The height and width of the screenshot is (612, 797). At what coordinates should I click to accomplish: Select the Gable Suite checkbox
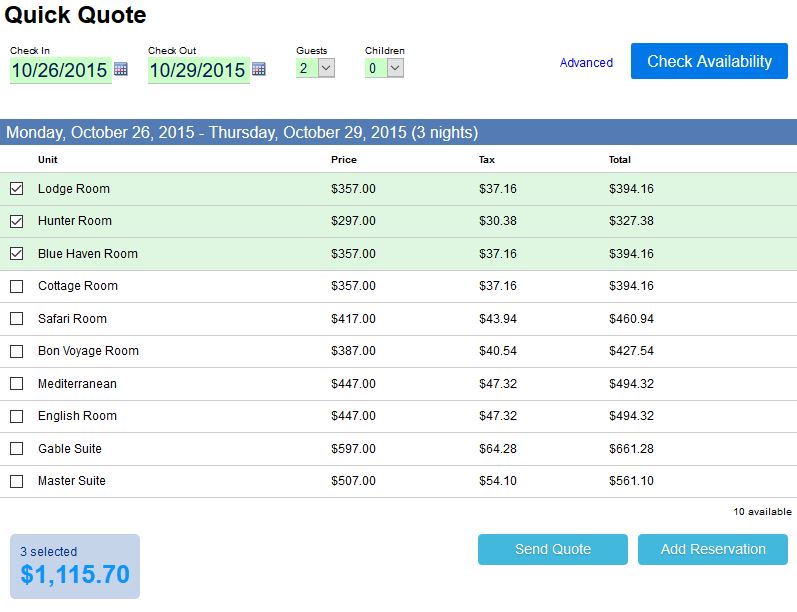pos(16,448)
